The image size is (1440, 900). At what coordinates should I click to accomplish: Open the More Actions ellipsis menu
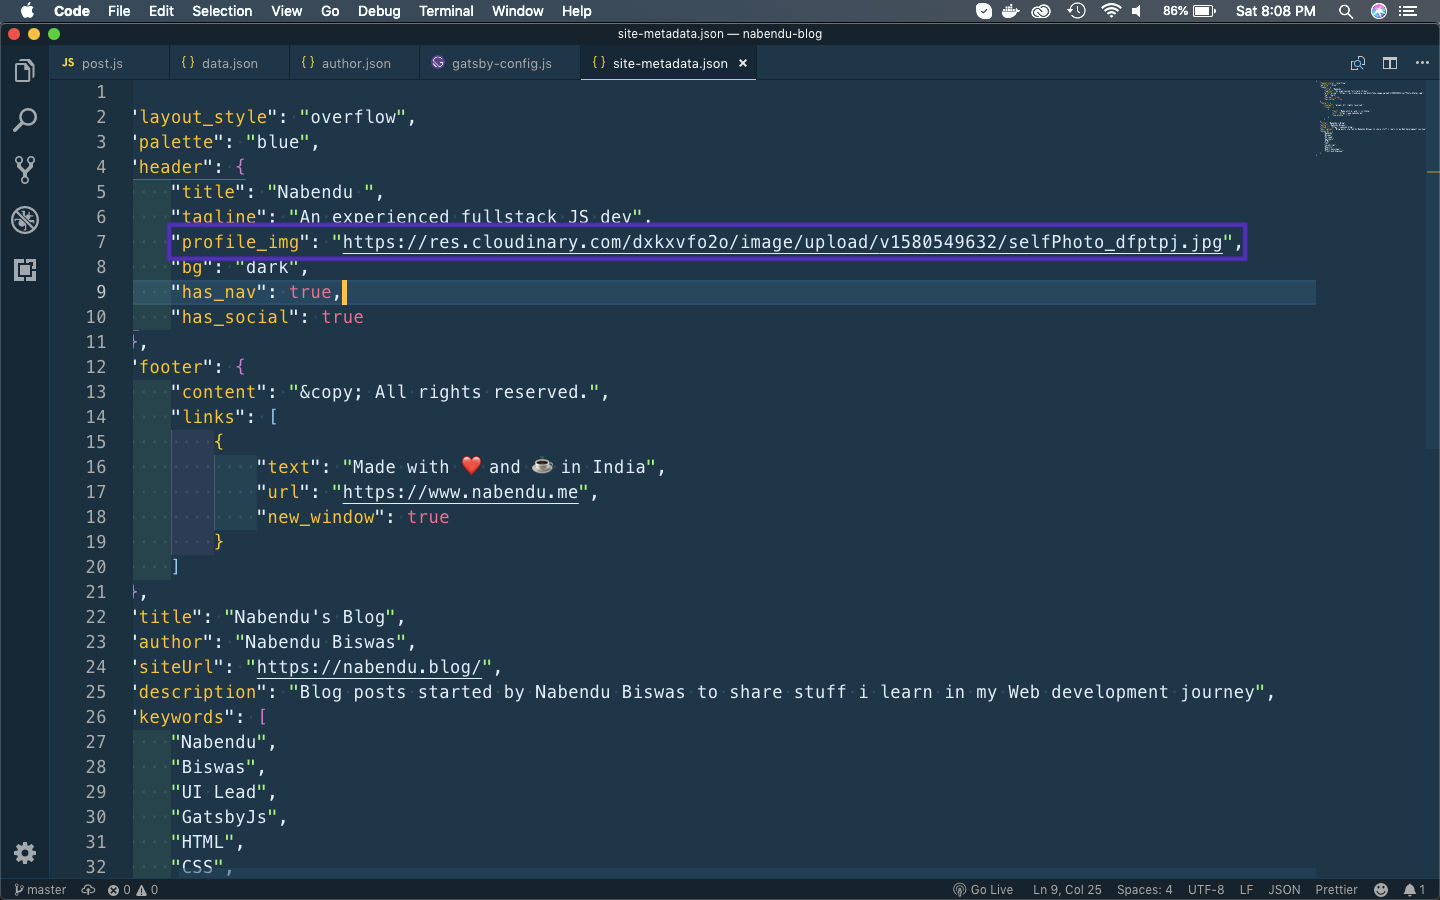tap(1422, 63)
